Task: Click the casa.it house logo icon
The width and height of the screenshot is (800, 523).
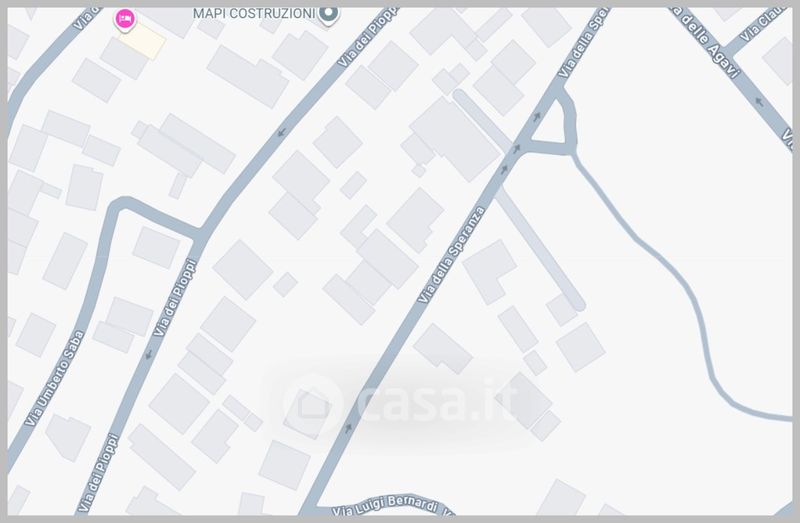Action: [312, 403]
